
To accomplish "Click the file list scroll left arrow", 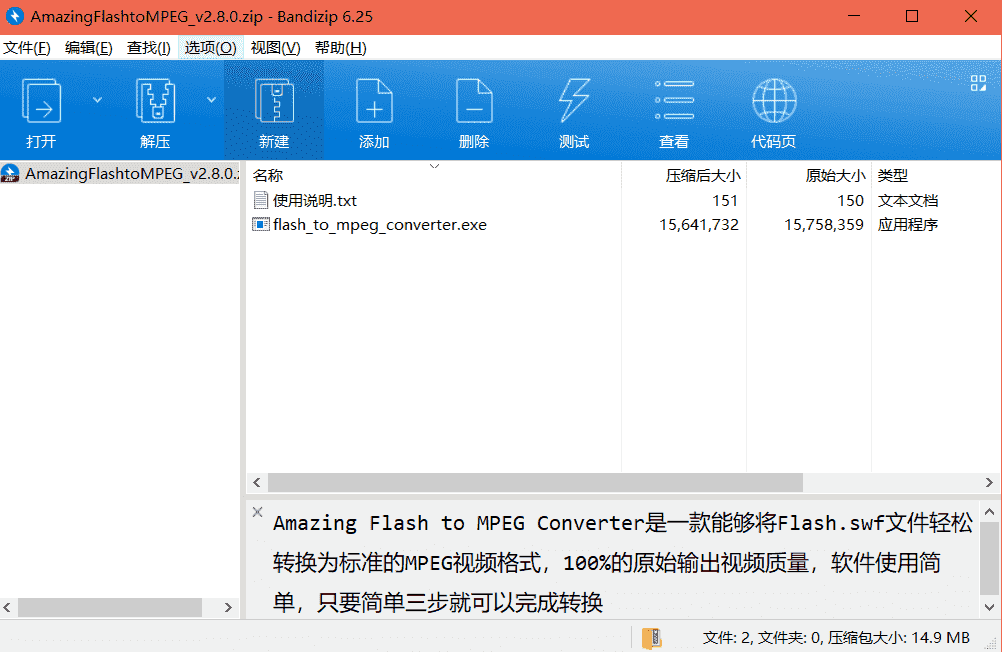I will [x=257, y=483].
